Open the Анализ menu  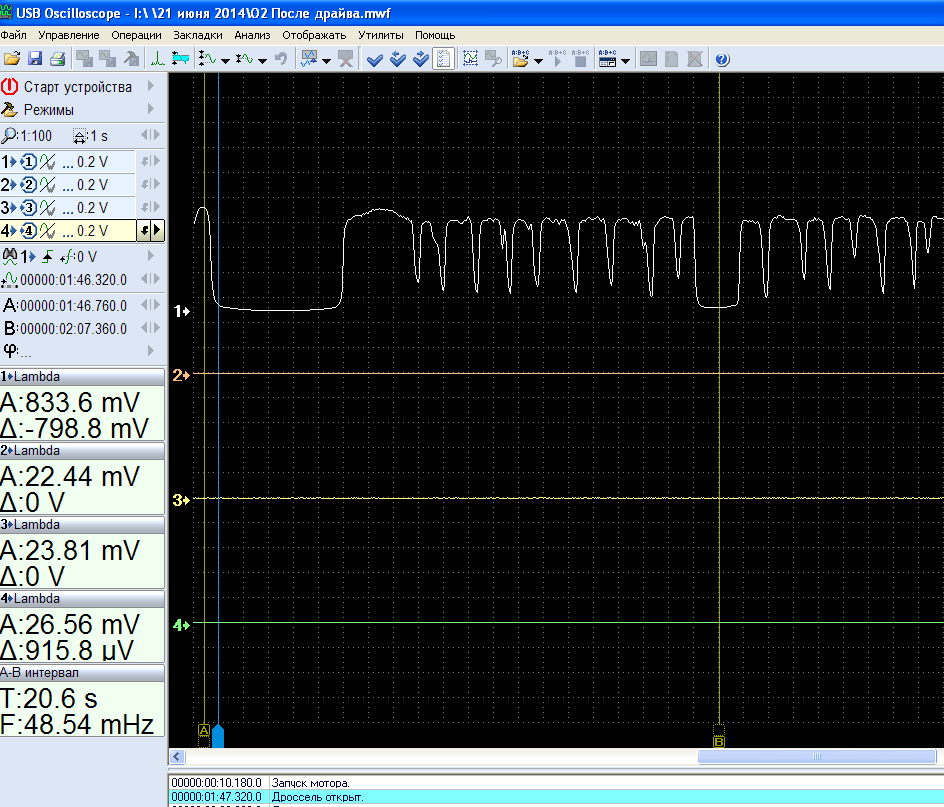tap(253, 35)
